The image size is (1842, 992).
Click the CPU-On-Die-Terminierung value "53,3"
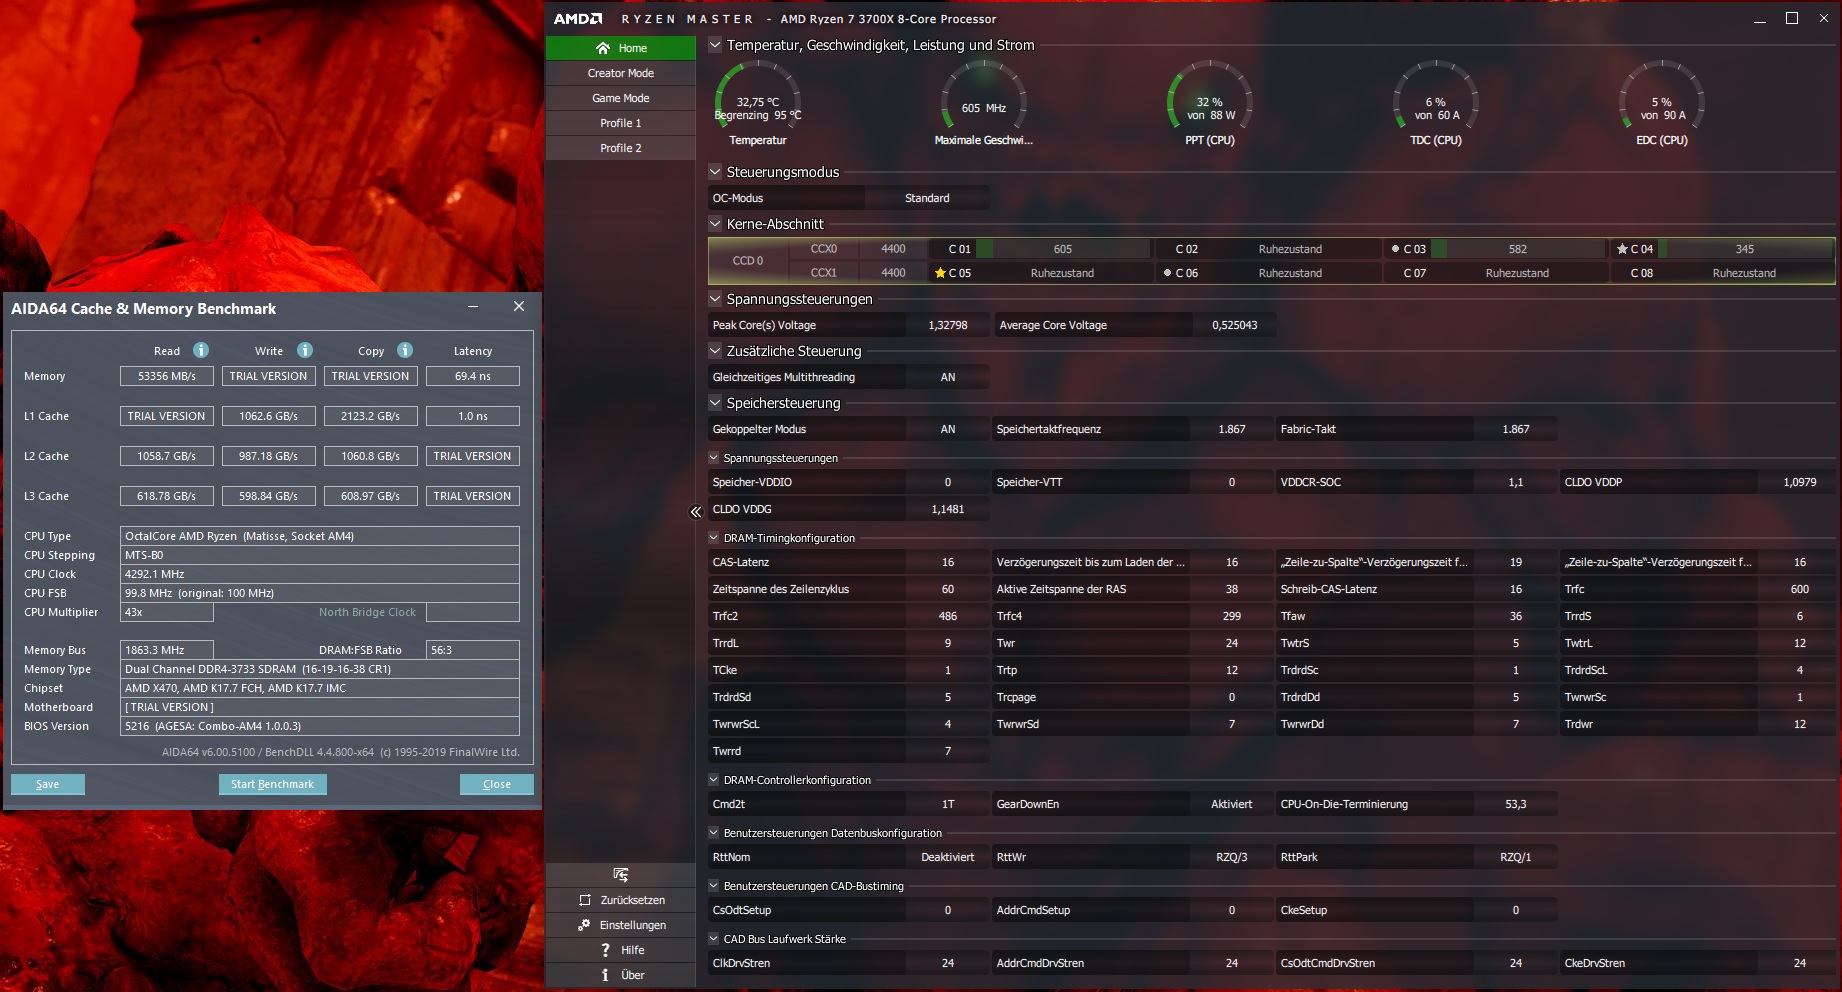[1516, 804]
